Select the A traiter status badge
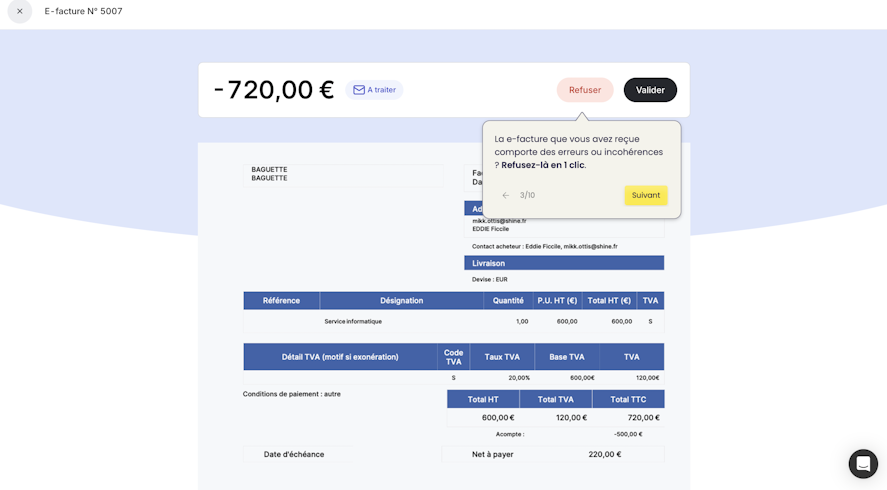887x490 pixels. 374,90
